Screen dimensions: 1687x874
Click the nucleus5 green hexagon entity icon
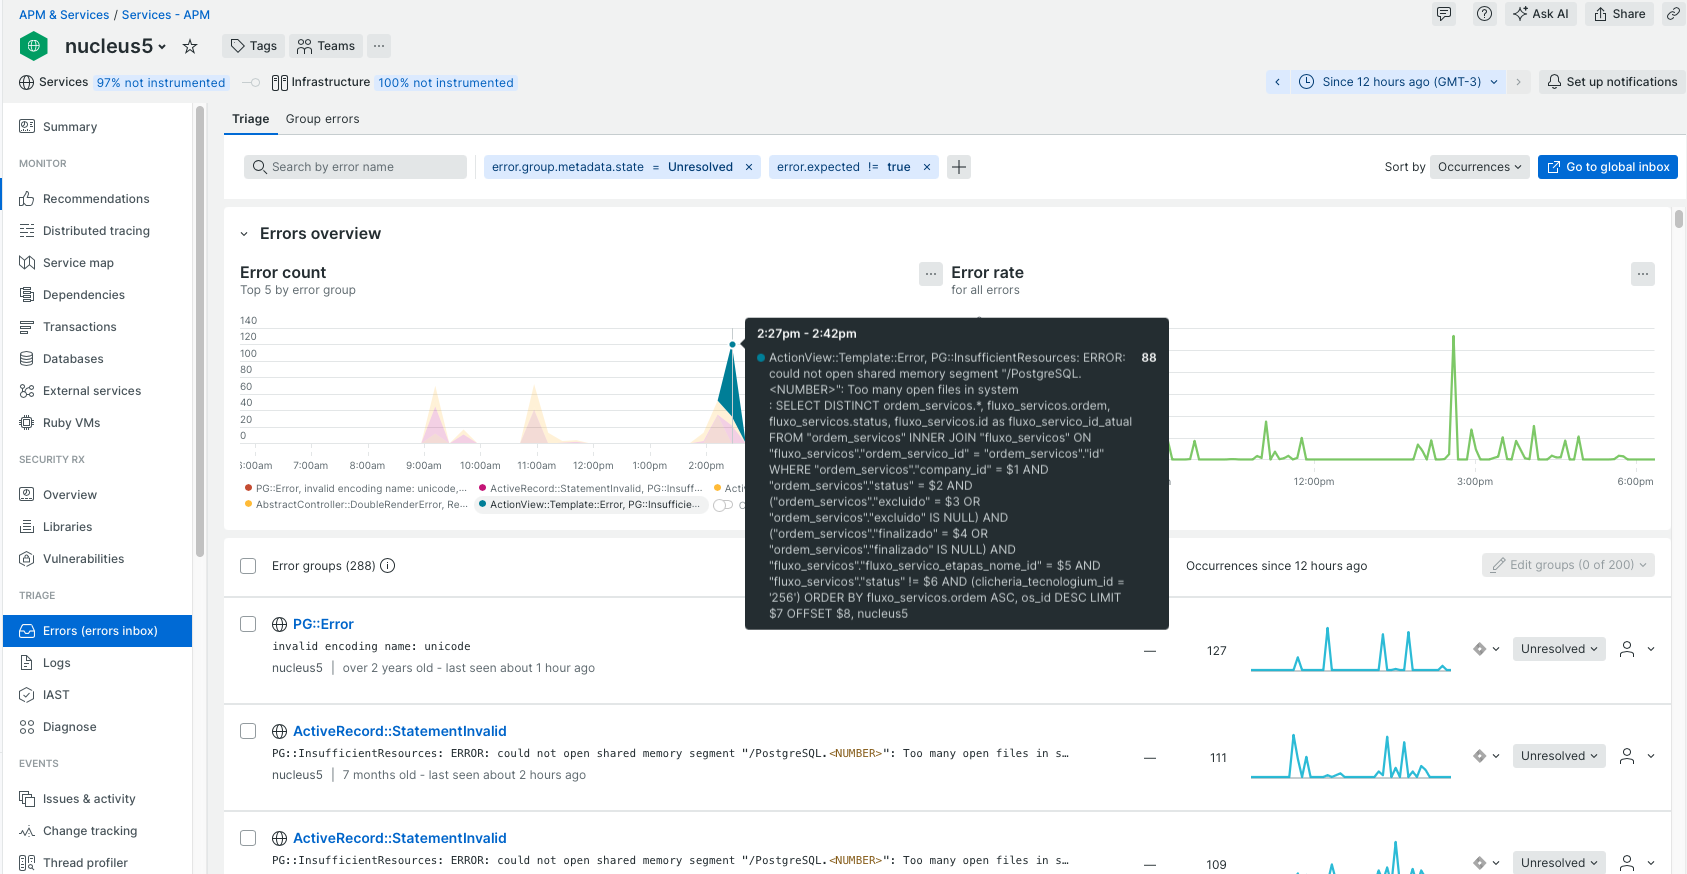coord(34,46)
